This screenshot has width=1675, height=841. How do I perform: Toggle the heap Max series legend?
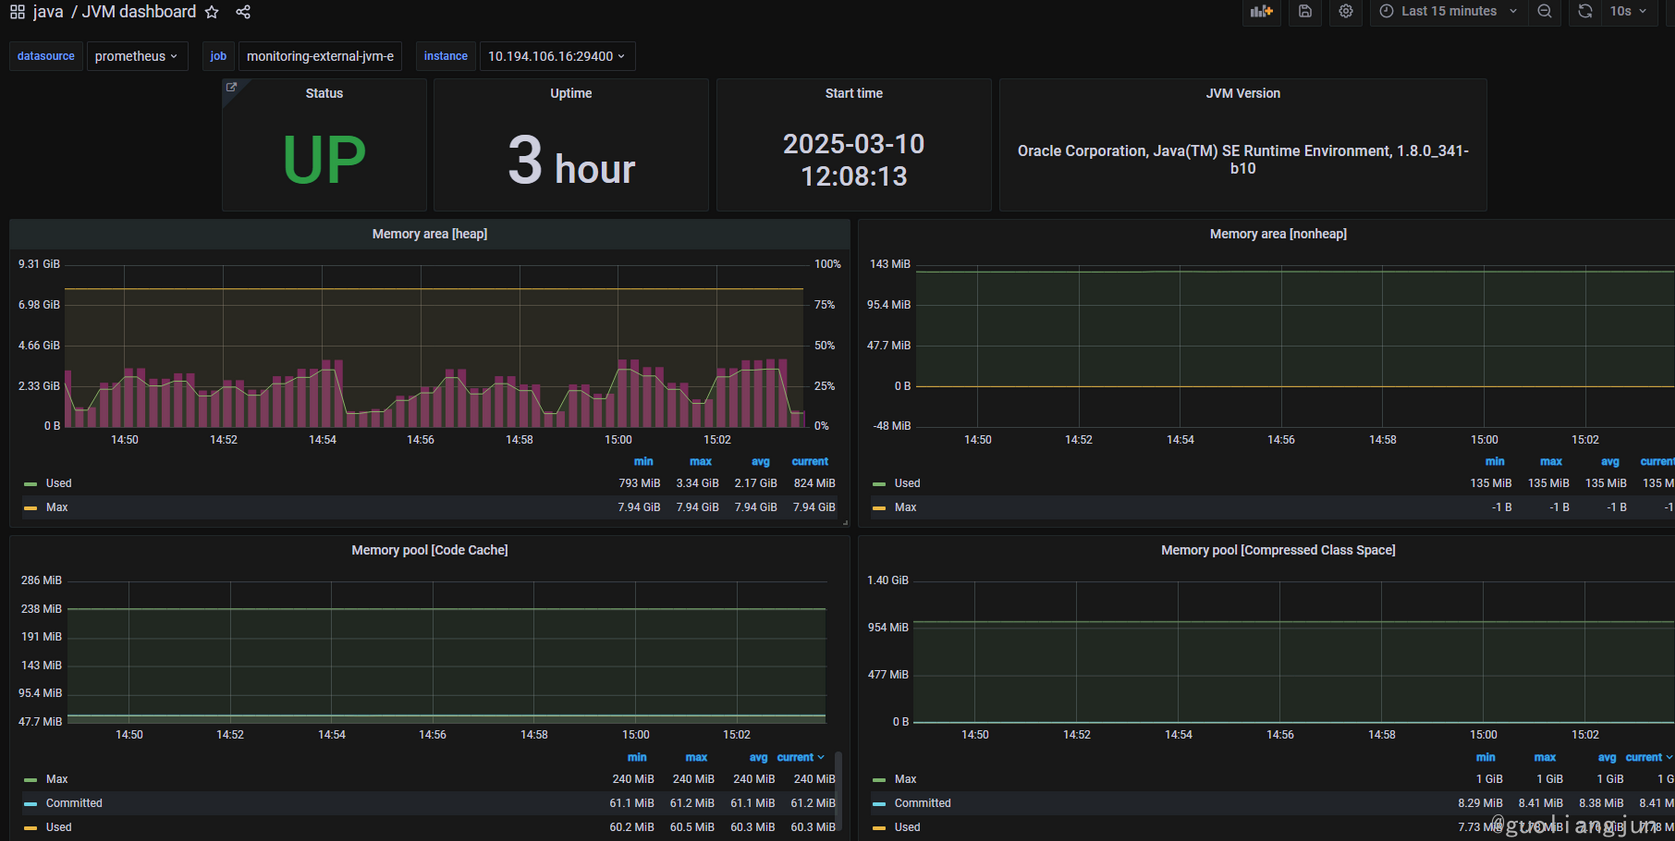click(x=57, y=508)
